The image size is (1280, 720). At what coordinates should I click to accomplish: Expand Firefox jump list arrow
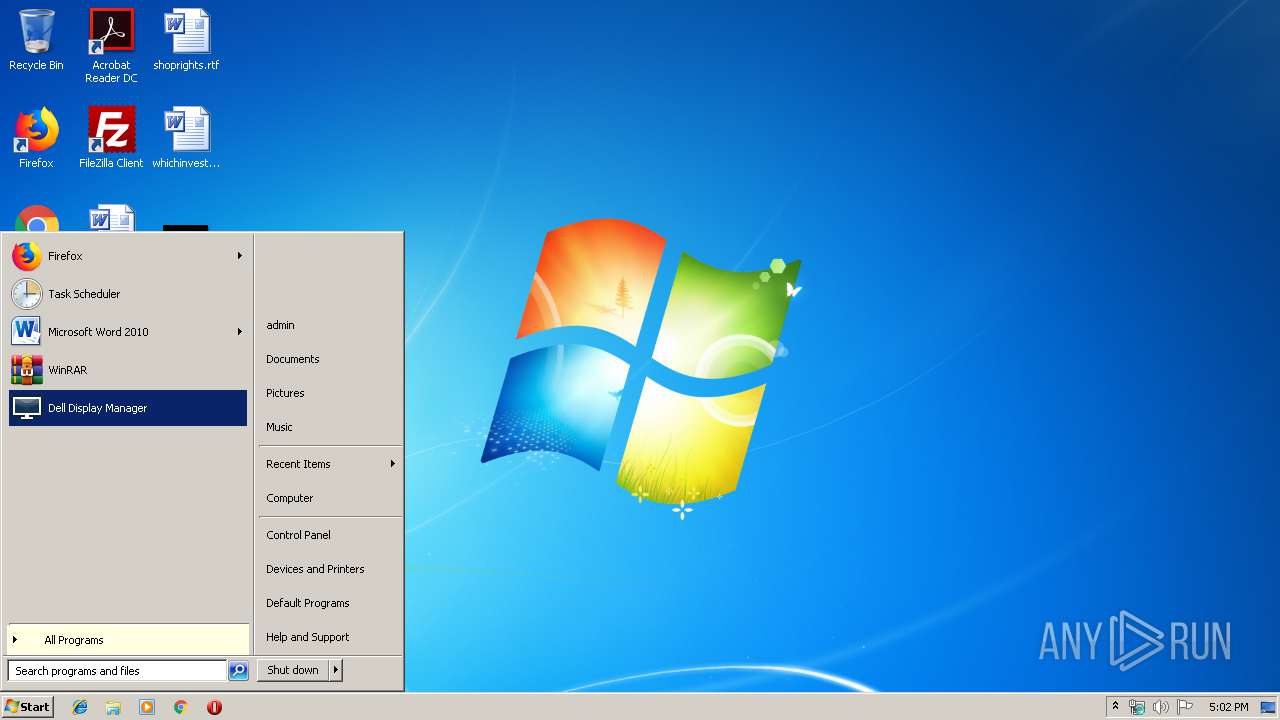coord(239,256)
